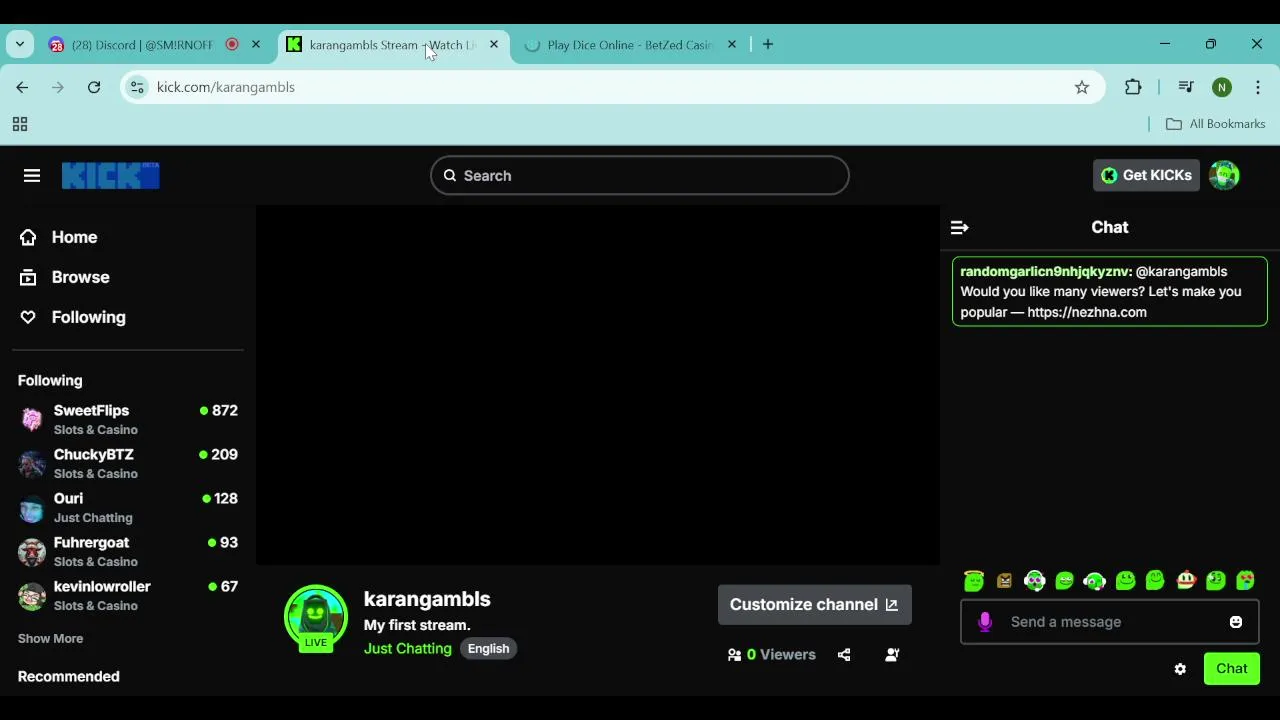Open Chrome profile N avatar
This screenshot has width=1280, height=720.
pyautogui.click(x=1222, y=87)
